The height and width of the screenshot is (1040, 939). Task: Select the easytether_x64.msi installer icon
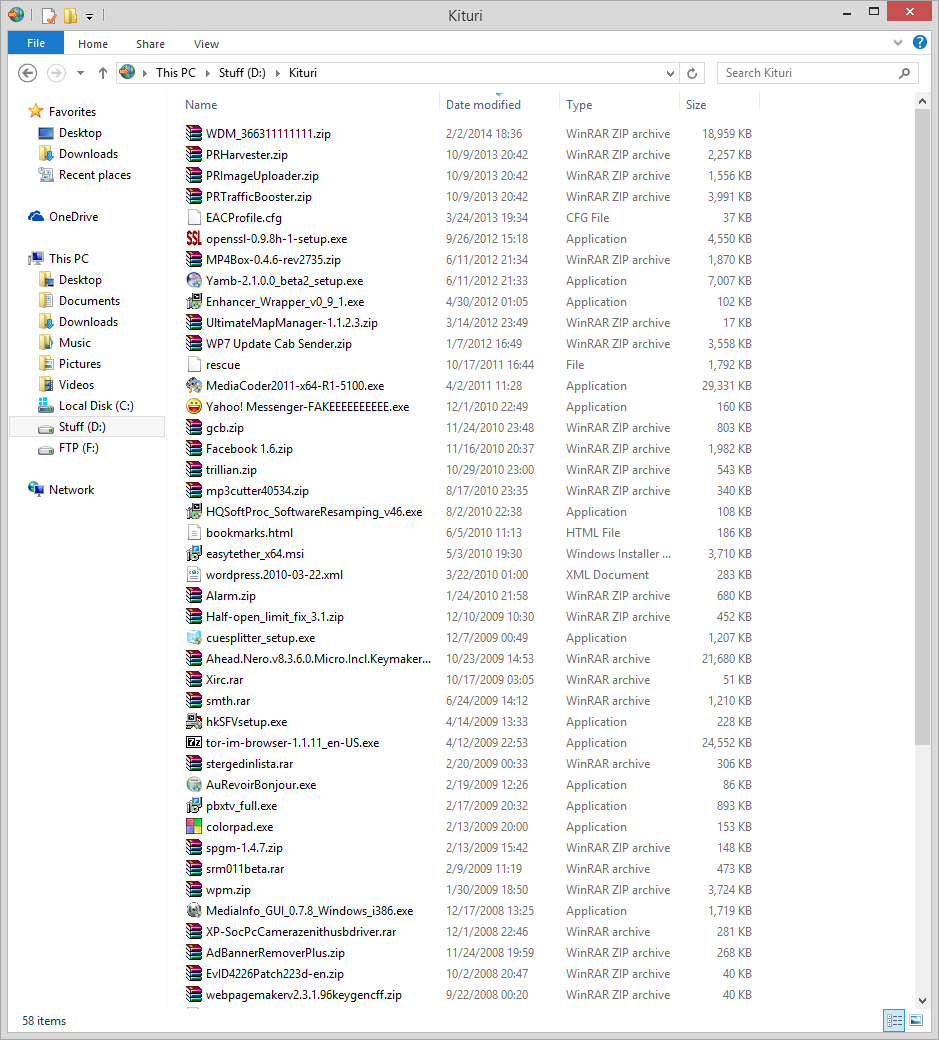tap(194, 554)
